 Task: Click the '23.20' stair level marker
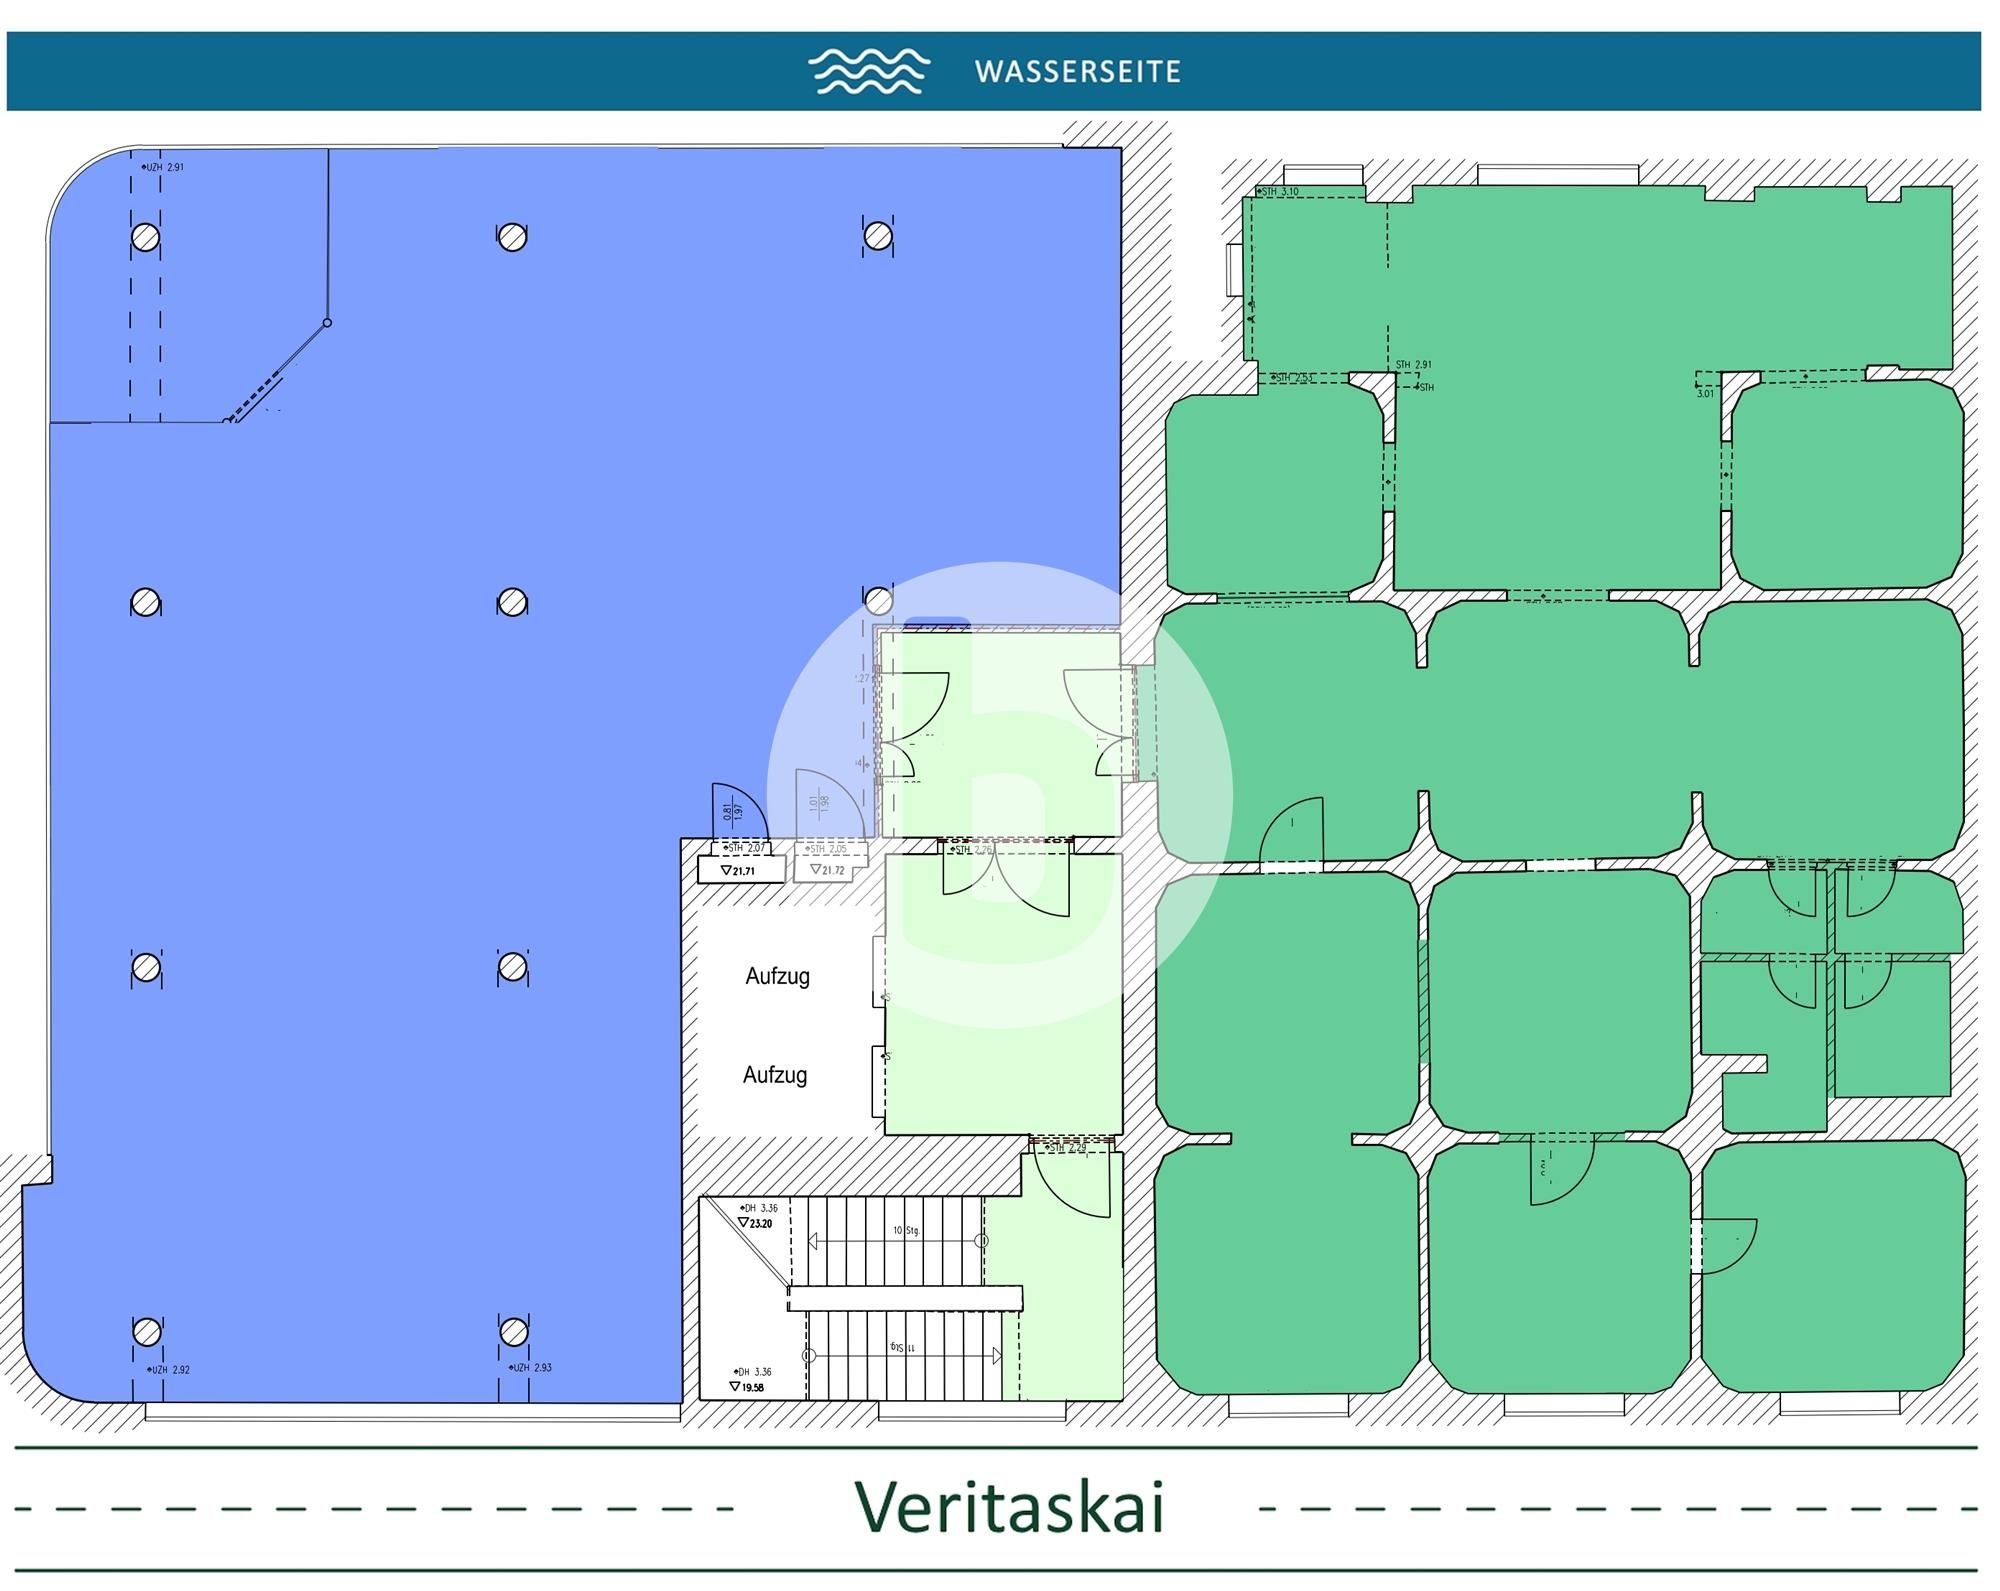tap(755, 1223)
